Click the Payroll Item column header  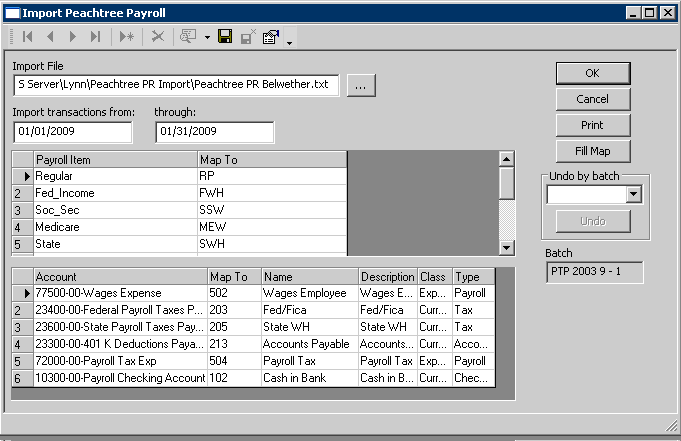pyautogui.click(x=116, y=160)
